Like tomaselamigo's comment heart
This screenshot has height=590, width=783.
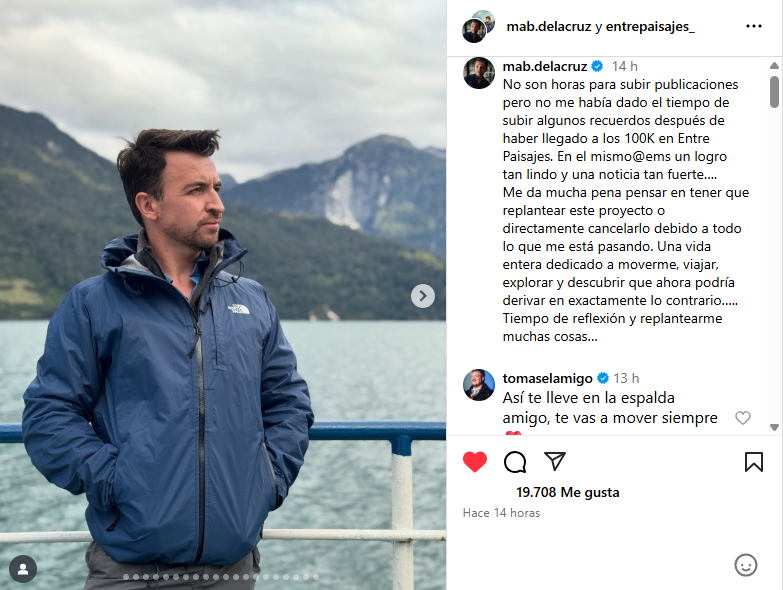[743, 418]
